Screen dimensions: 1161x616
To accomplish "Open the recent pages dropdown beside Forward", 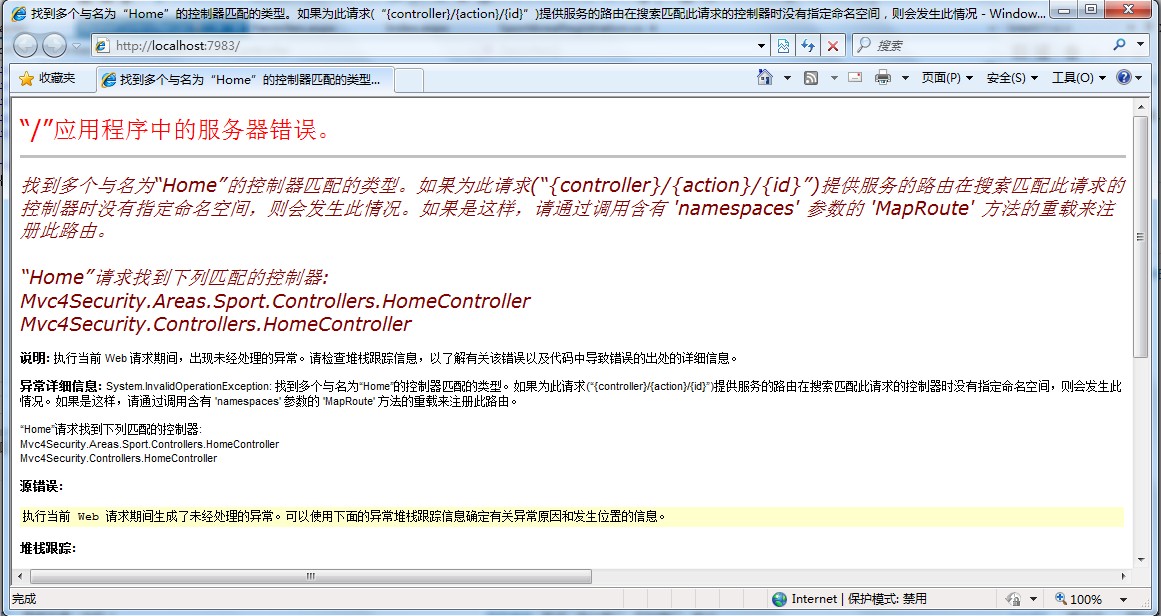I will pyautogui.click(x=76, y=46).
